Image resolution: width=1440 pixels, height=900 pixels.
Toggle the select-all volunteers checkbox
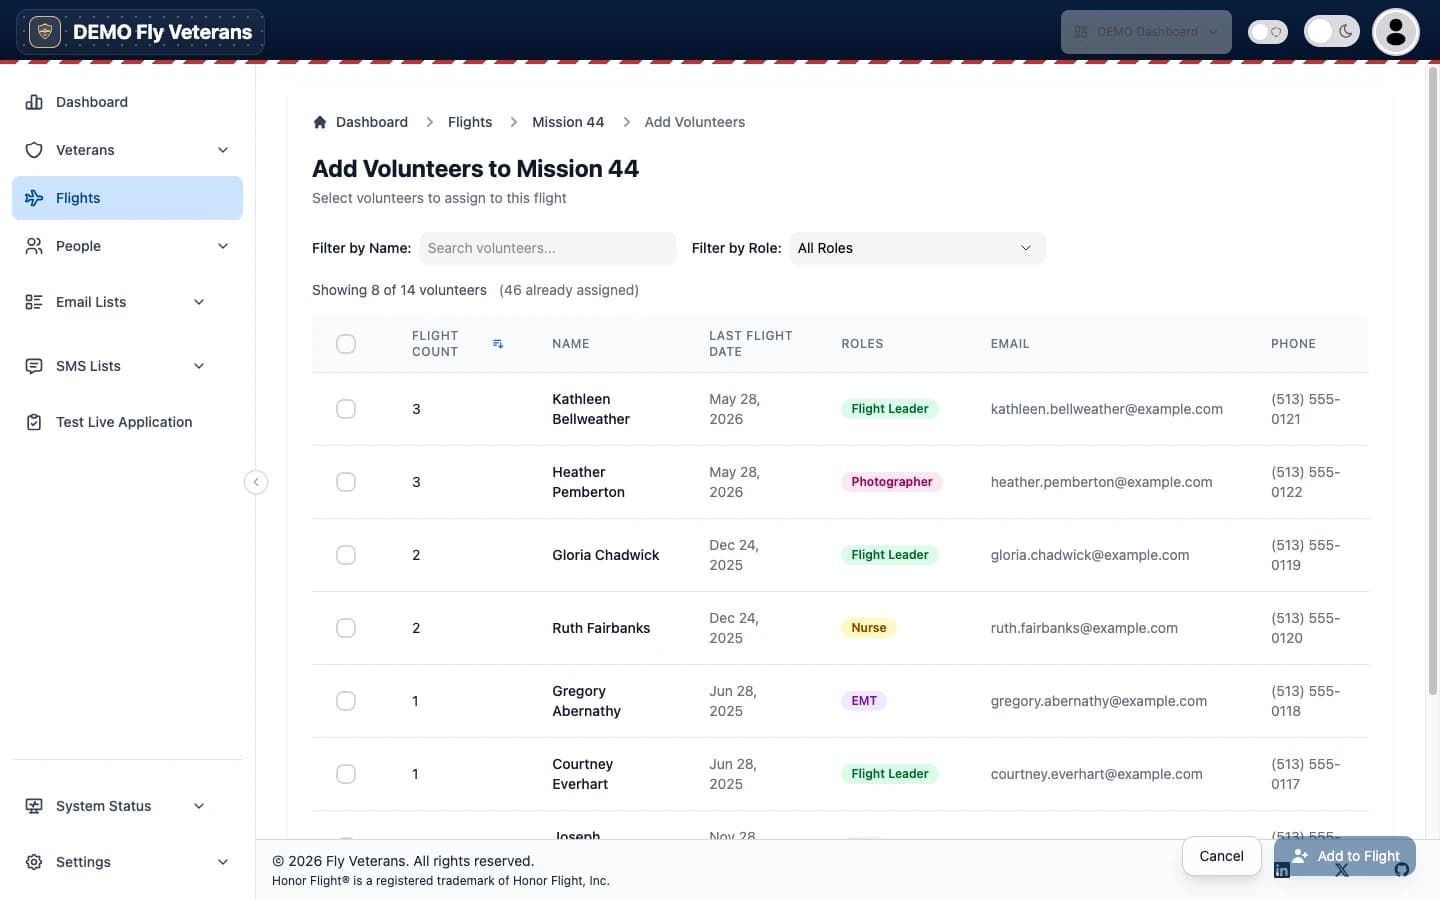pyautogui.click(x=346, y=344)
